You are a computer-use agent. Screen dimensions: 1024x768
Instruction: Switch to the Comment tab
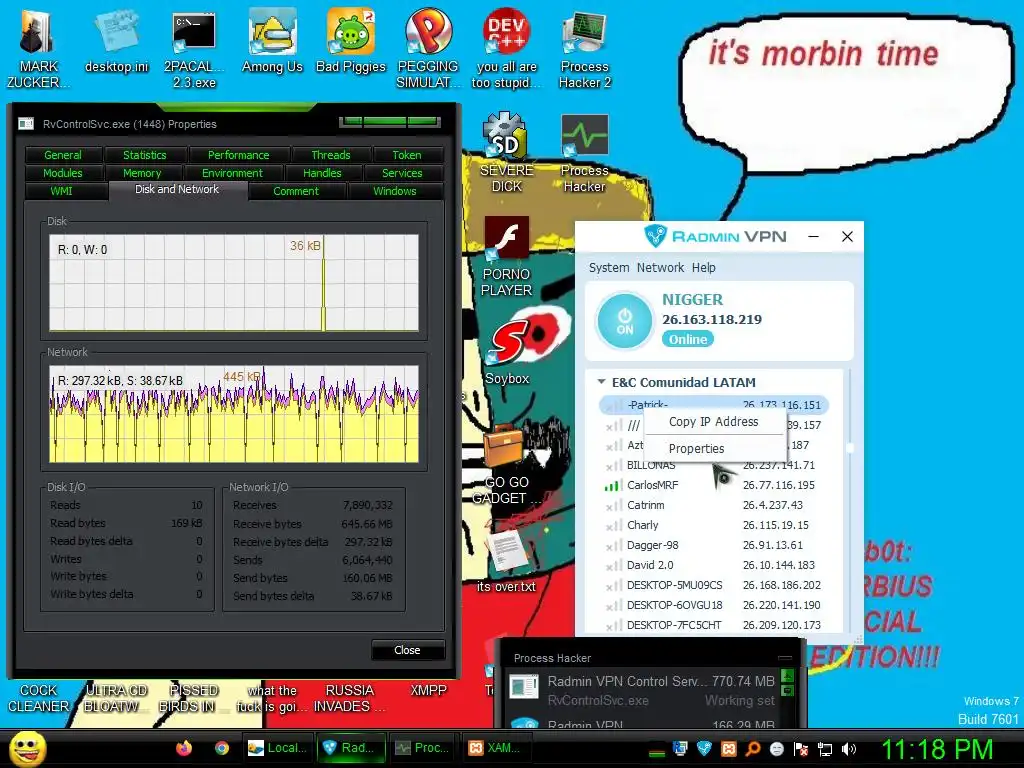(x=296, y=191)
